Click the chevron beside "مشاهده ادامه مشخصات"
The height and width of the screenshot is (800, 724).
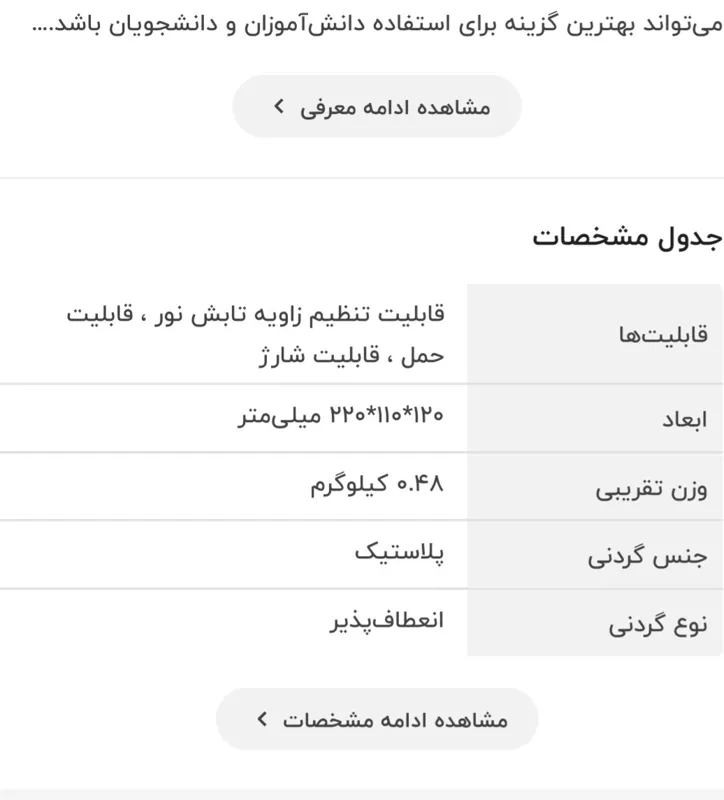pos(262,720)
